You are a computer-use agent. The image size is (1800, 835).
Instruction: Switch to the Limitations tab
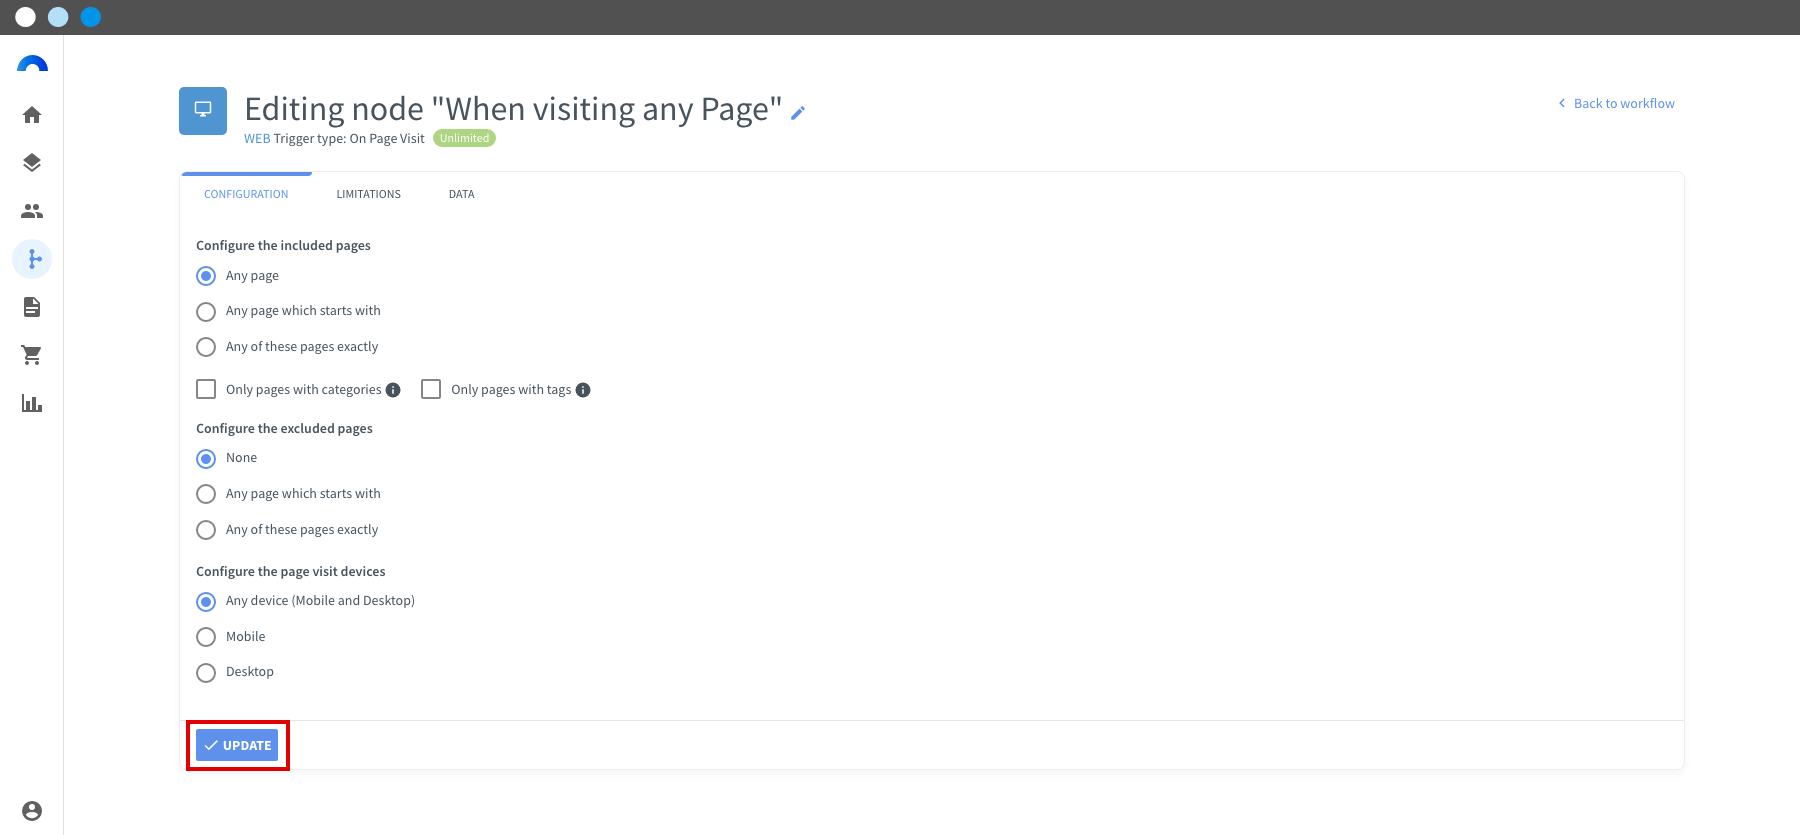click(x=368, y=194)
